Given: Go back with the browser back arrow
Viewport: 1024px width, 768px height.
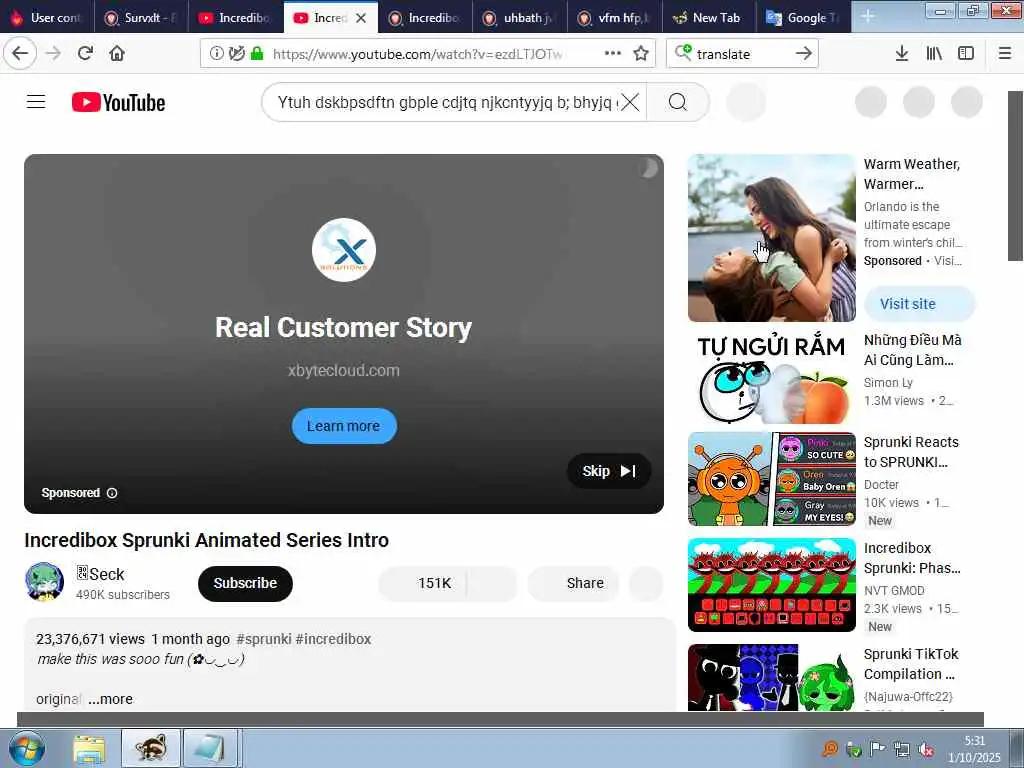Looking at the screenshot, I should point(20,54).
